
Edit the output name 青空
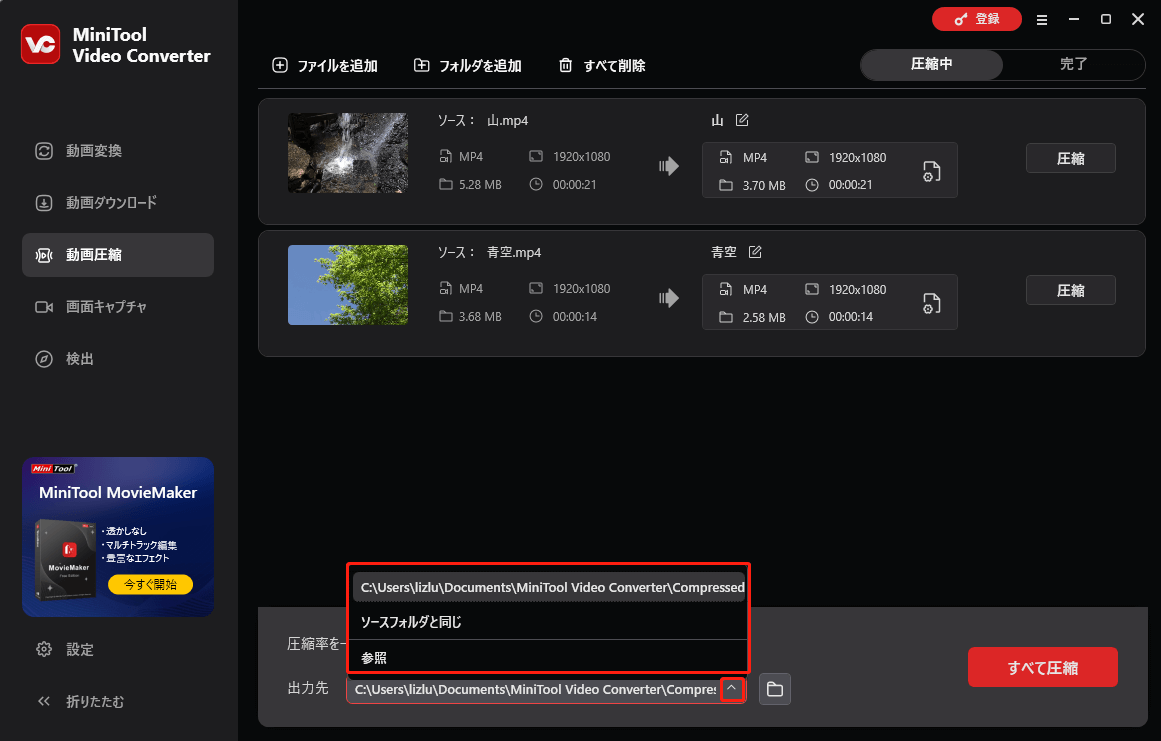[x=755, y=252]
